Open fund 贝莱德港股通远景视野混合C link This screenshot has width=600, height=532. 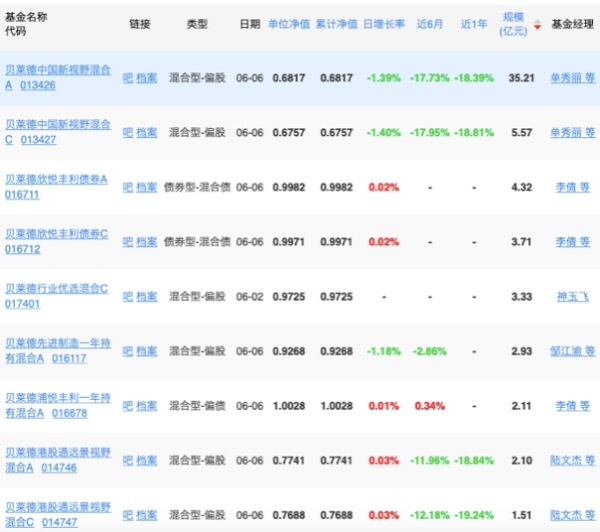click(x=57, y=514)
